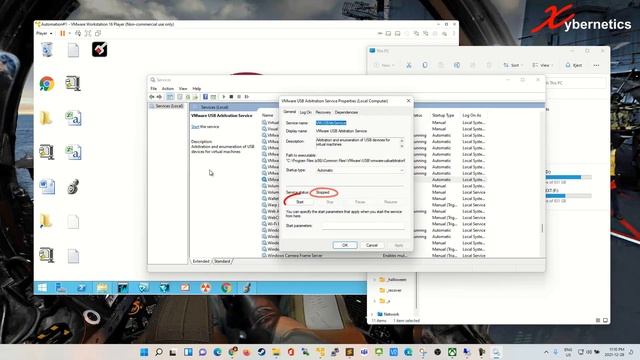This screenshot has width=640, height=360.
Task: Click the Back arrow in Services toolbar
Action: point(152,97)
